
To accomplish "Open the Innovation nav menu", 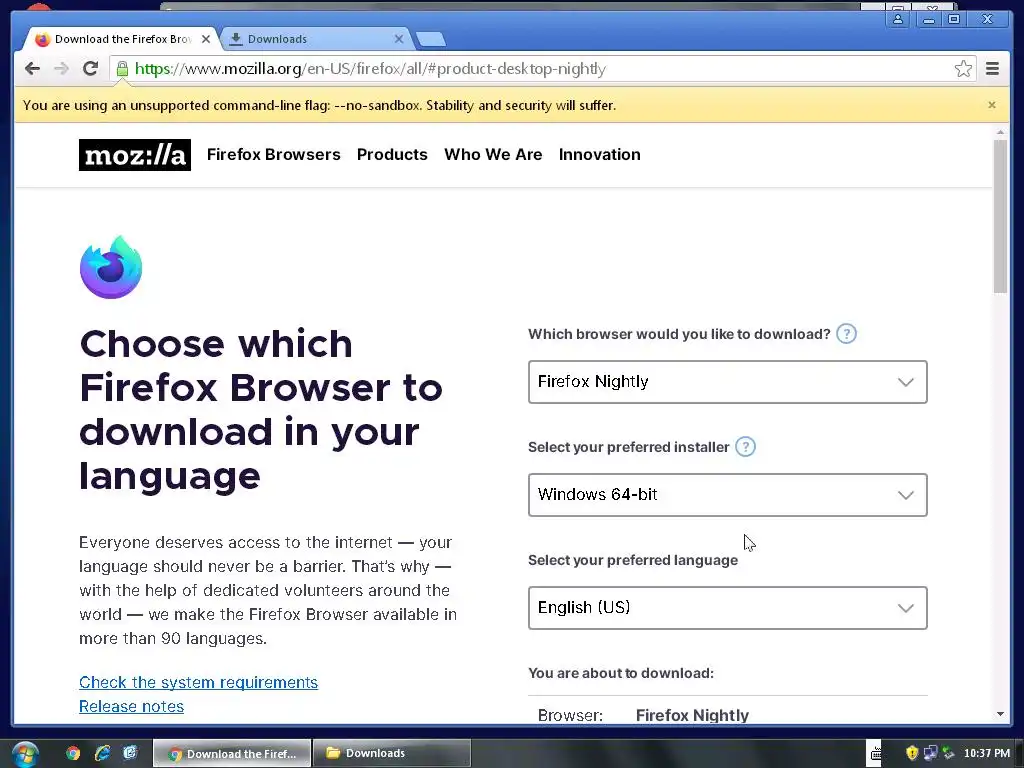I will [600, 155].
